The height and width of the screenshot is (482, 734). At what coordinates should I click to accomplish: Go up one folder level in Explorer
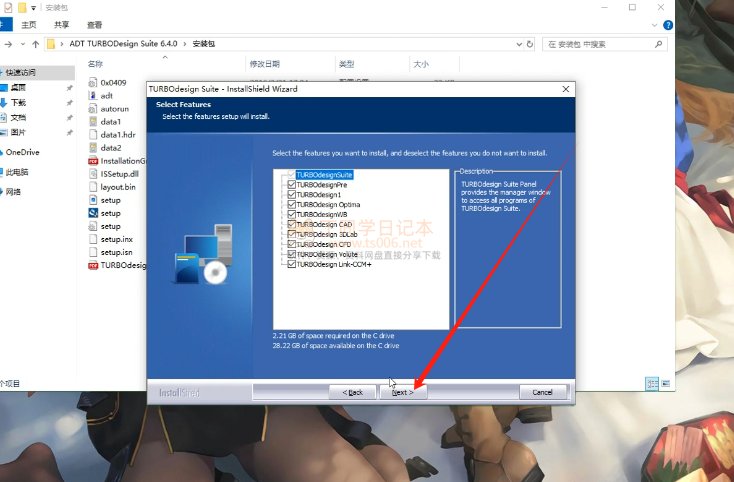point(36,44)
